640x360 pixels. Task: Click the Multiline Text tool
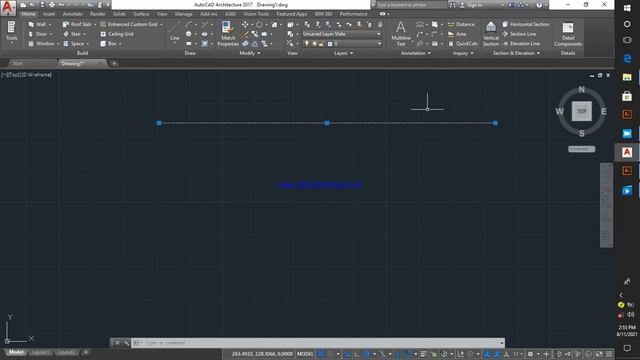point(401,33)
